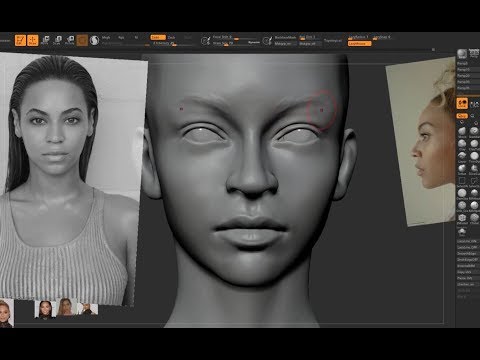
Task: Select the right brush in the grid's fourth row
Action: 474,169
